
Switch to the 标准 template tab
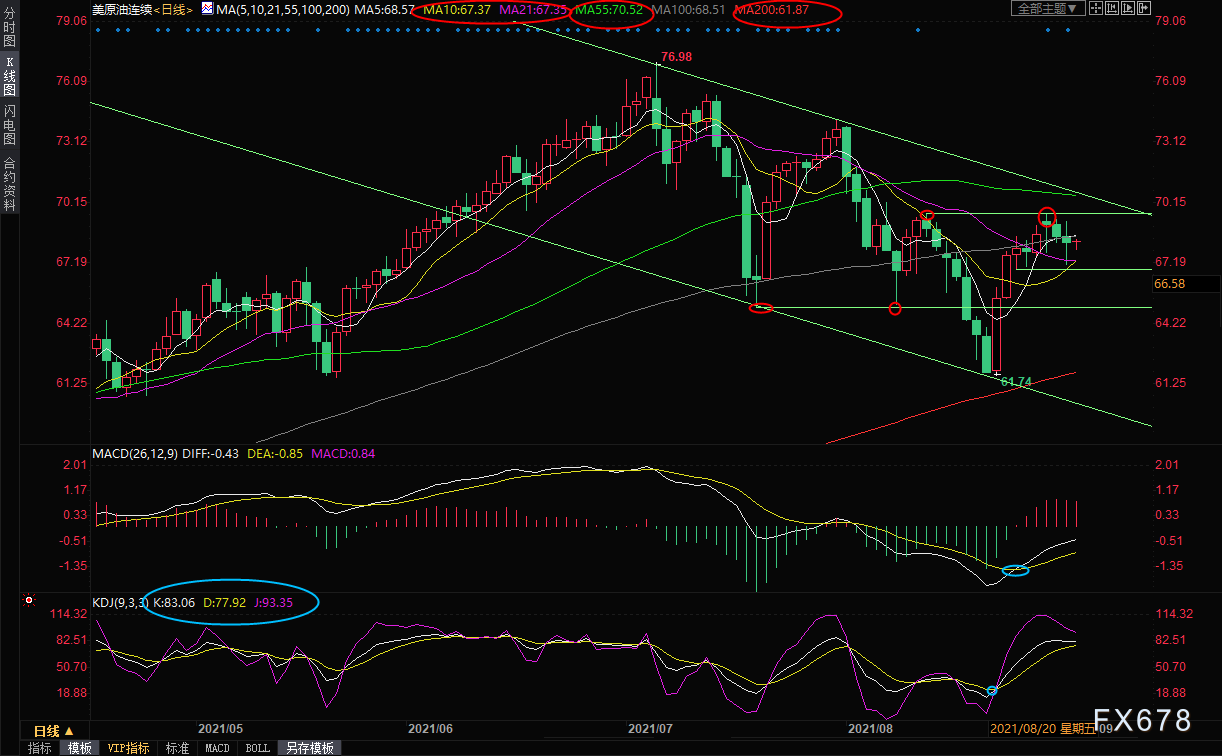click(177, 748)
